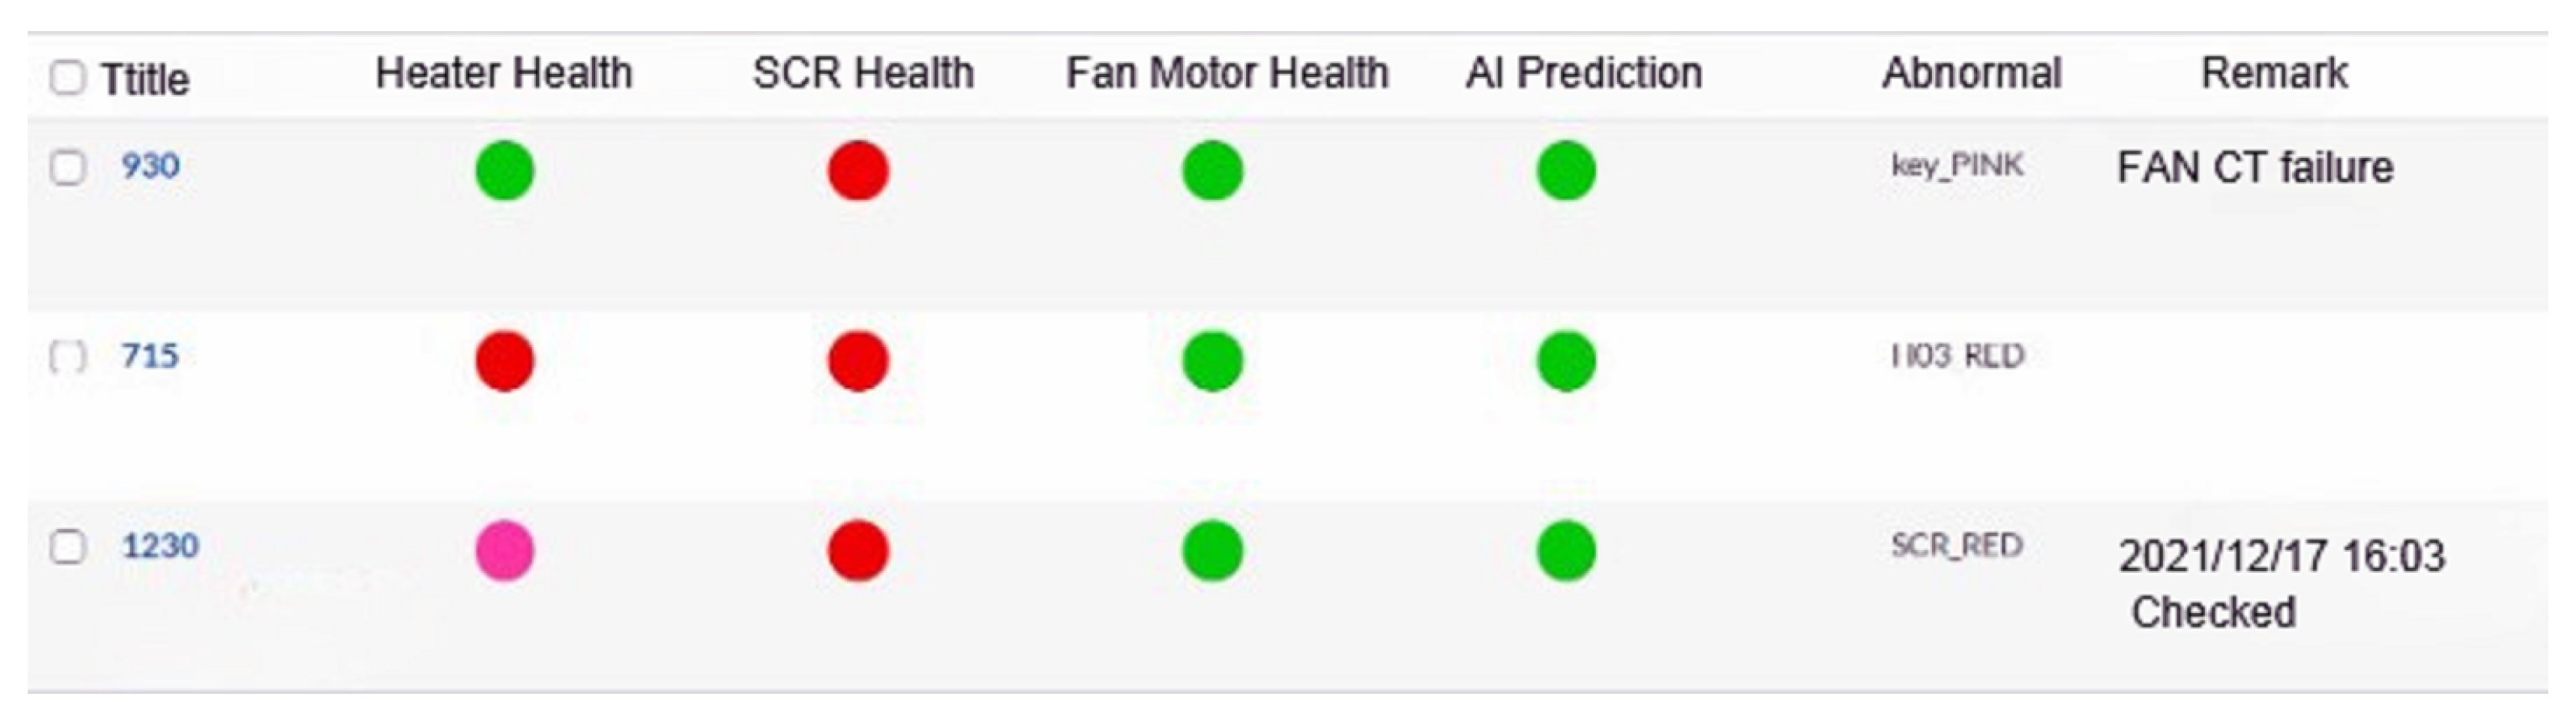The height and width of the screenshot is (719, 2576).
Task: Click the Fan Motor Health dot for 715
Action: pos(1212,360)
